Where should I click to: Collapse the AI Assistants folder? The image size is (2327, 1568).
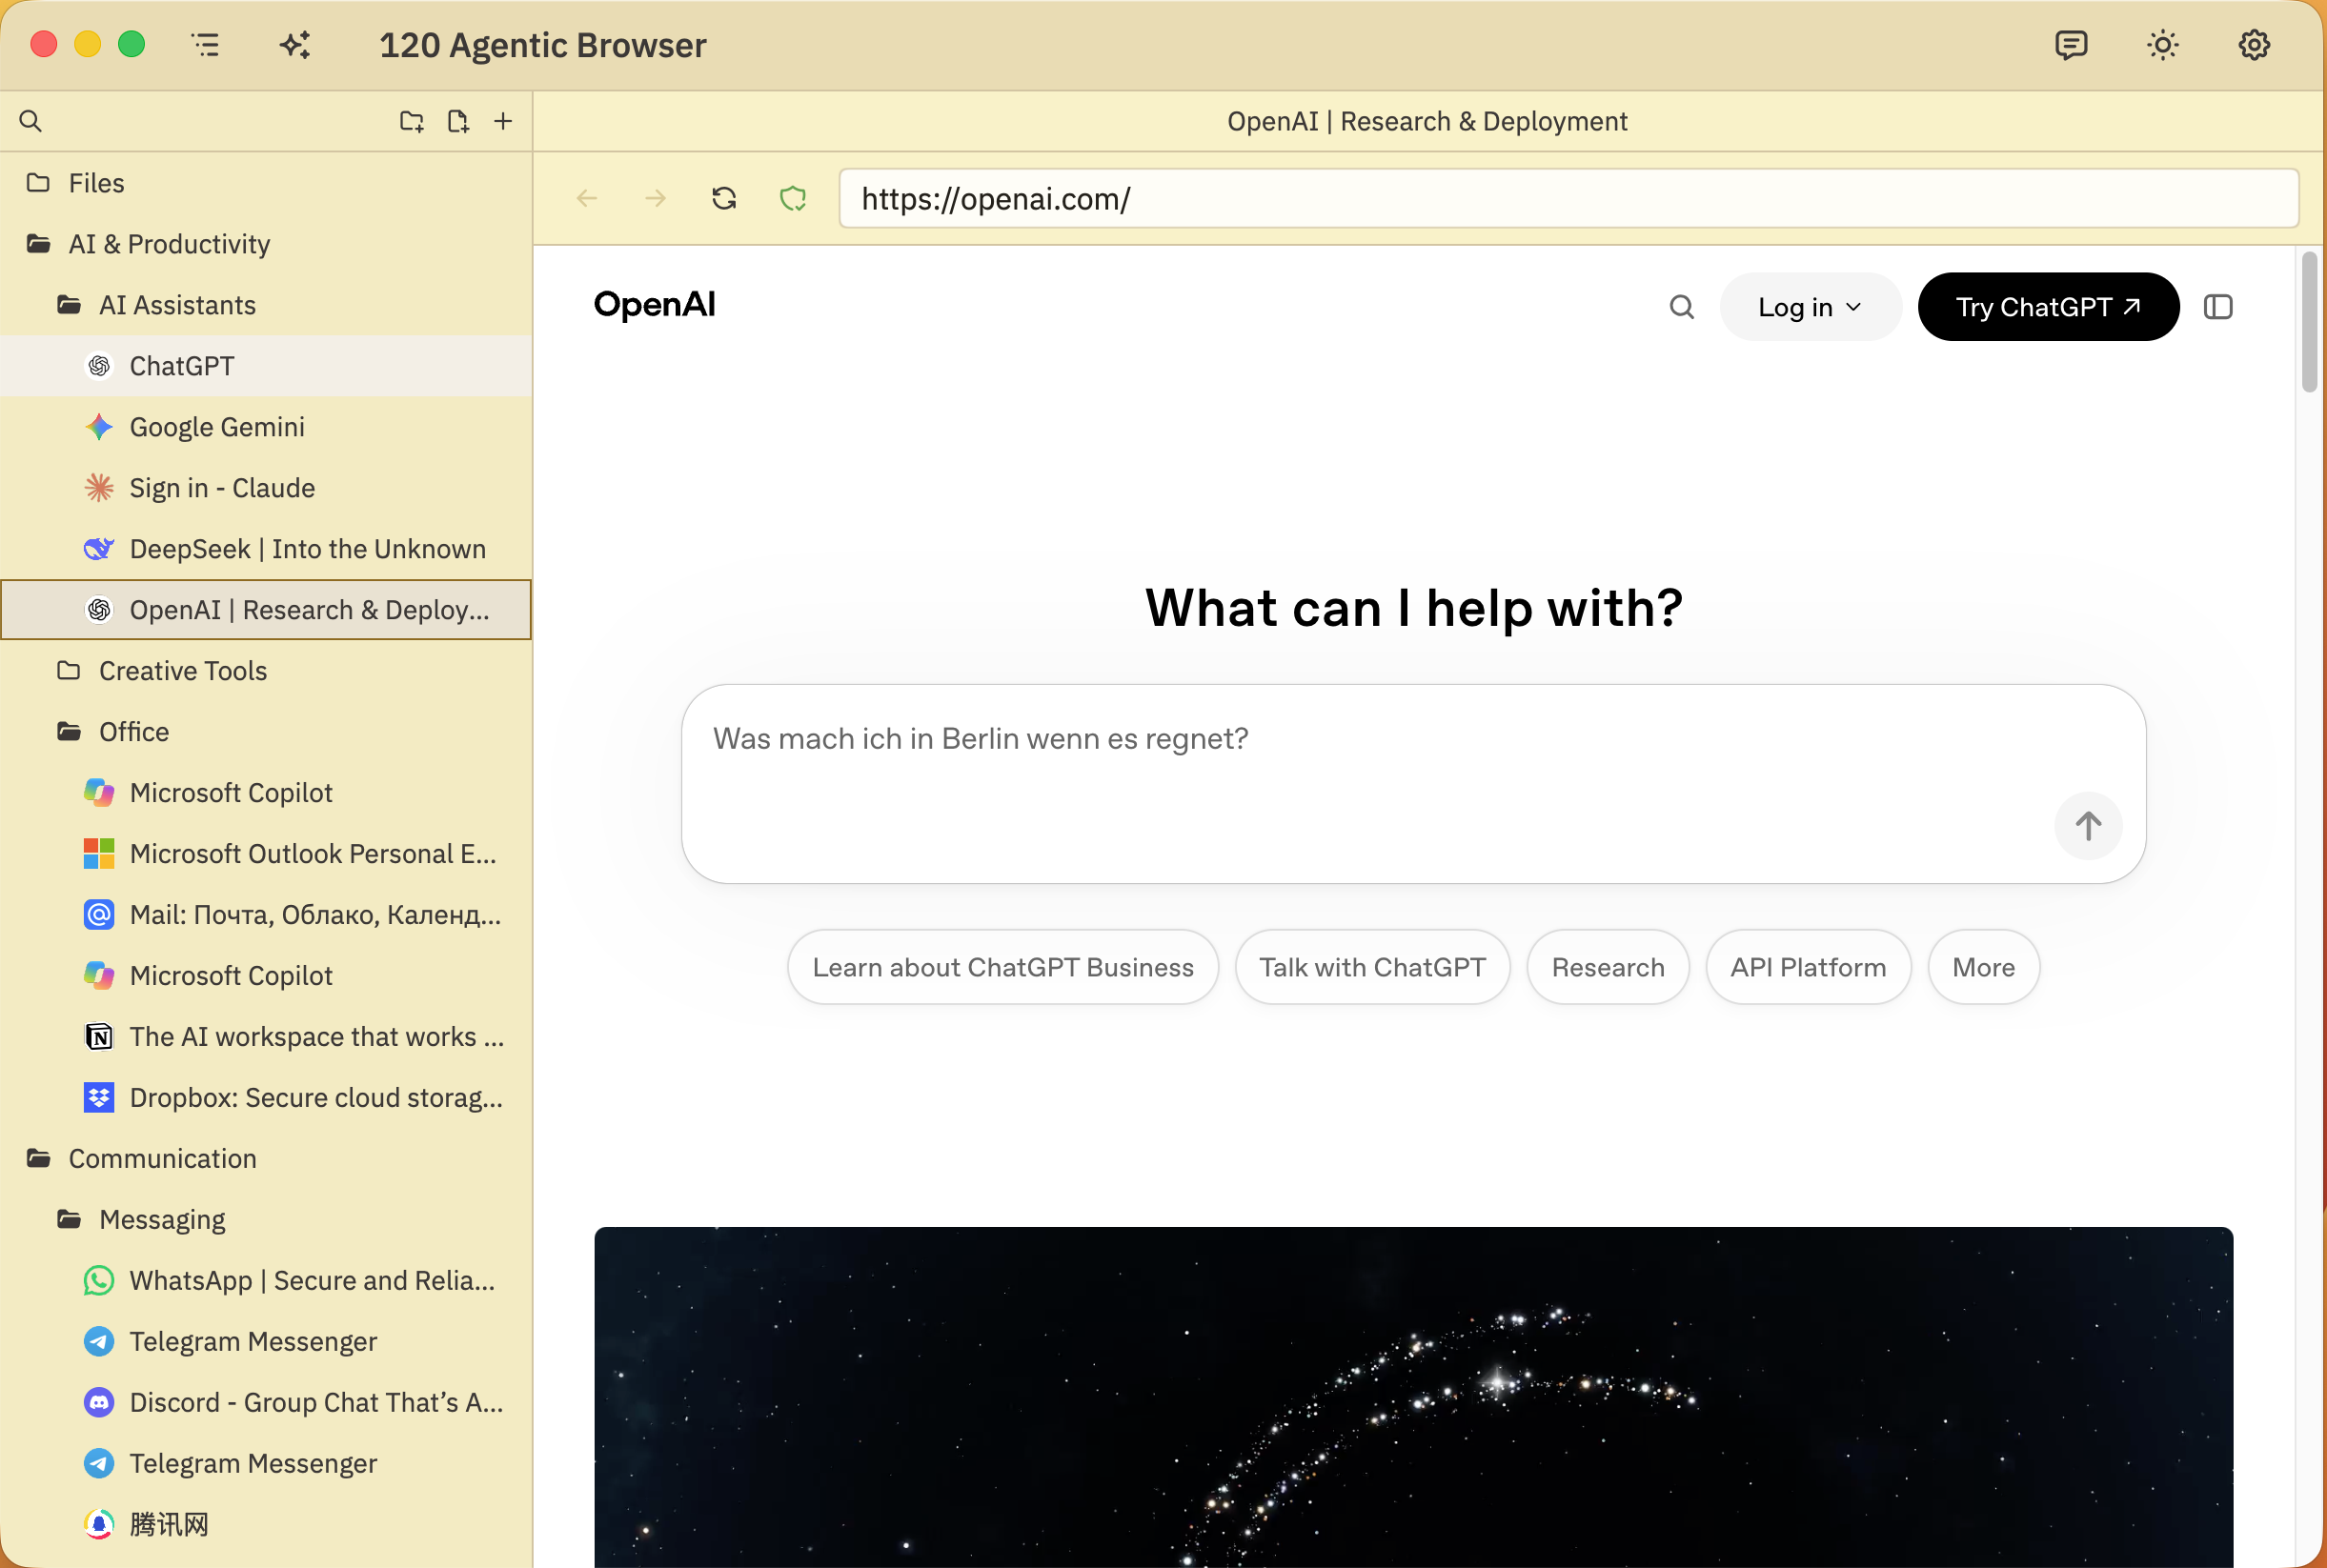(266, 305)
